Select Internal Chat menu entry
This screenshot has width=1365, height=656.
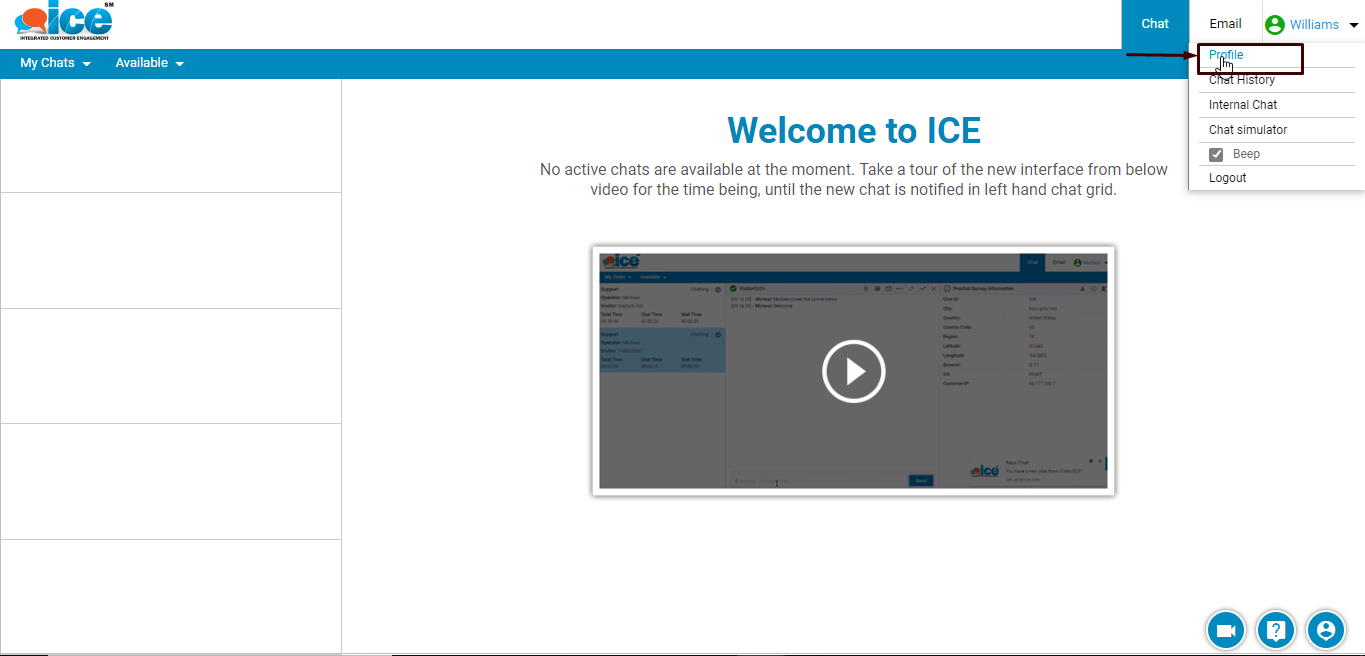[x=1243, y=105]
